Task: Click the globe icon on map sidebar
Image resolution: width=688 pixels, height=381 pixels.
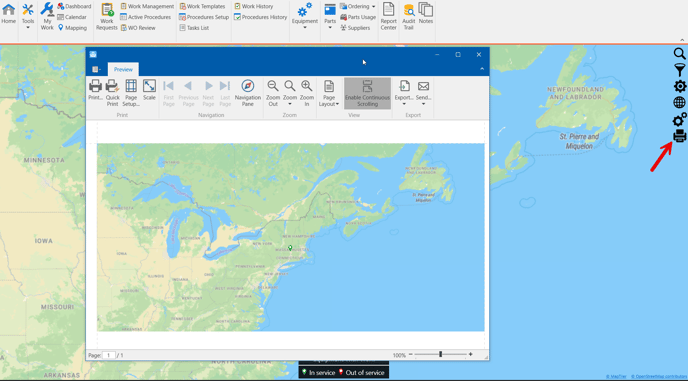Action: click(679, 103)
